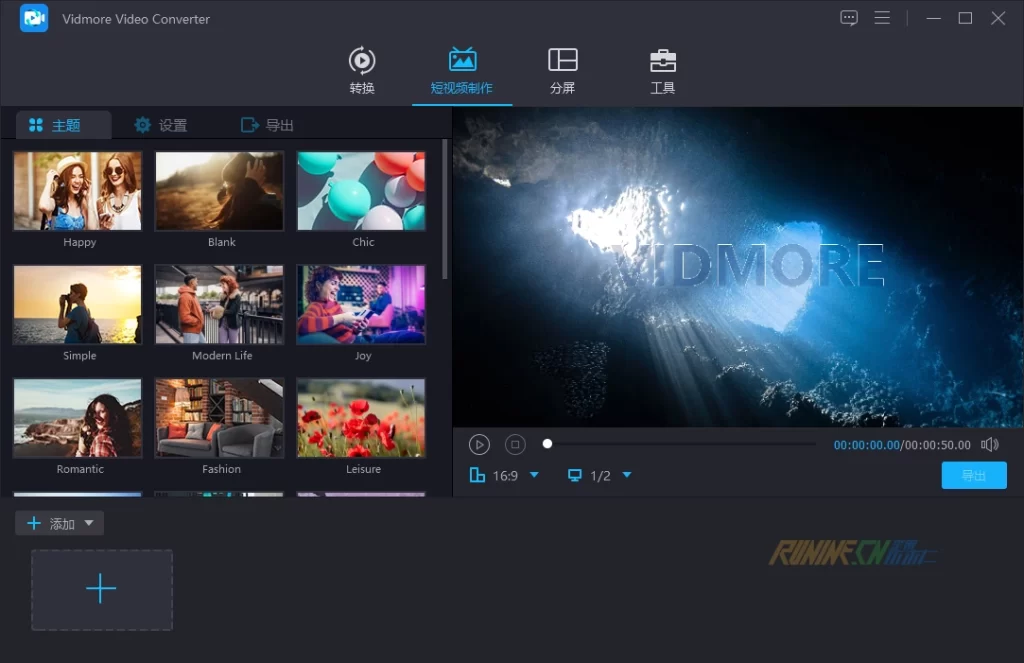Image resolution: width=1024 pixels, height=663 pixels.
Task: Open the dropdown arrow beside 添加 button
Action: pyautogui.click(x=89, y=523)
